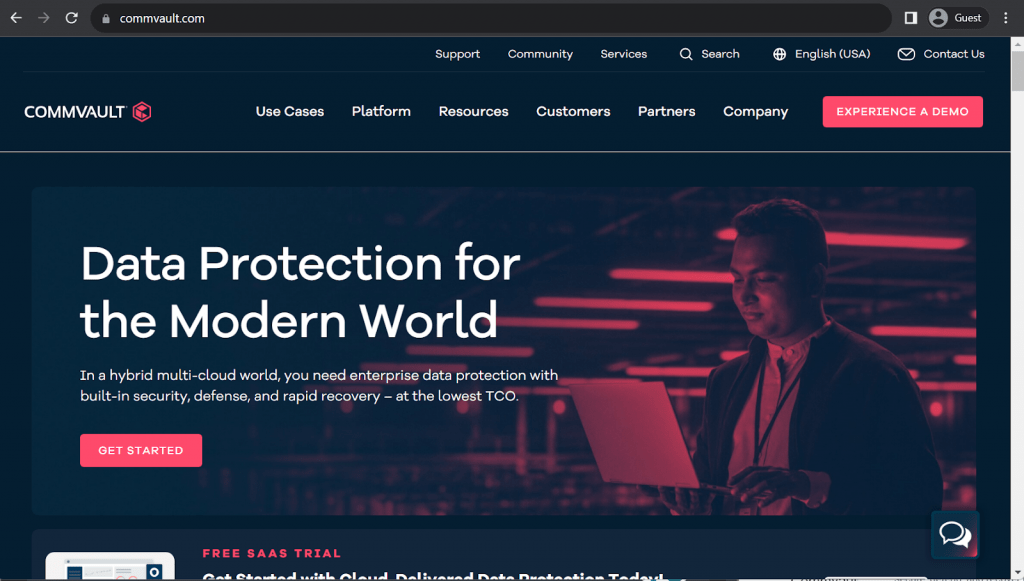This screenshot has width=1024, height=581.
Task: Click the hybrid multi-cloud description text
Action: point(319,386)
